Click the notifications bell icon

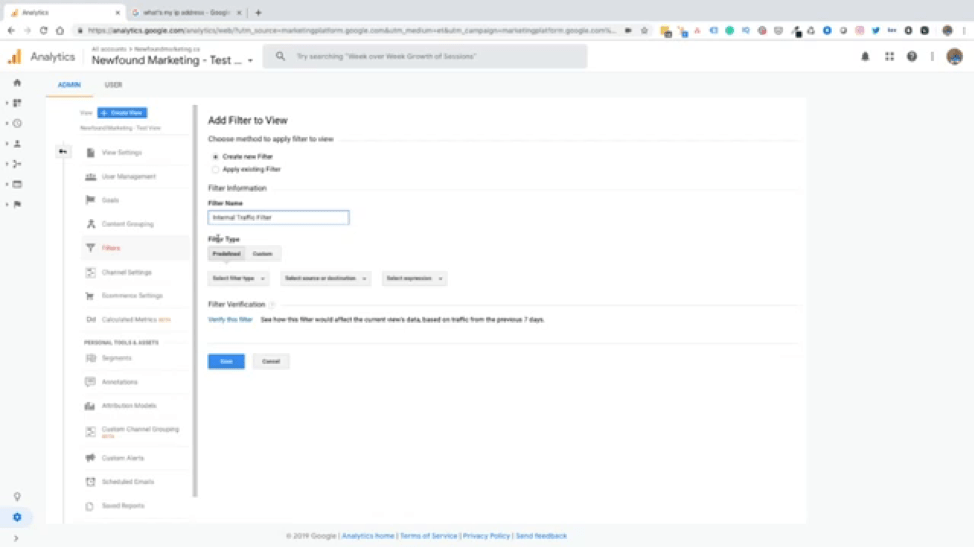tap(865, 57)
